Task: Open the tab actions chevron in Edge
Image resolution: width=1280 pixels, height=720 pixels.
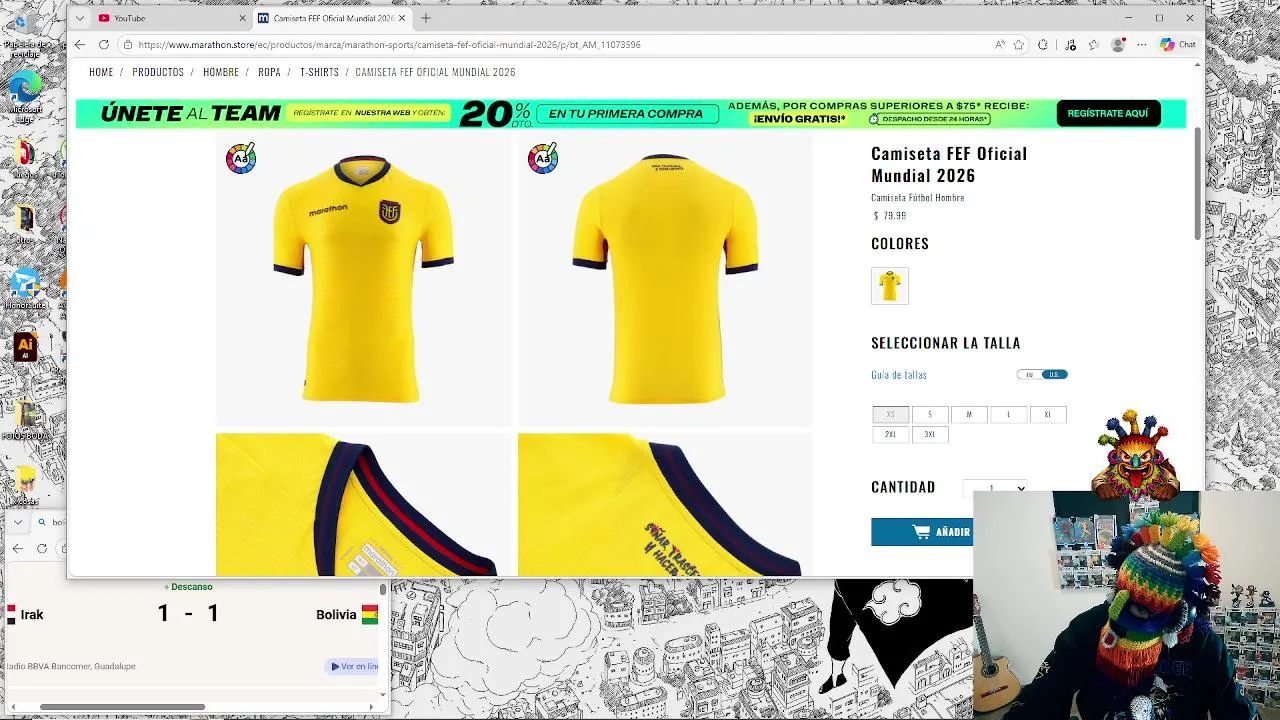Action: [x=80, y=18]
